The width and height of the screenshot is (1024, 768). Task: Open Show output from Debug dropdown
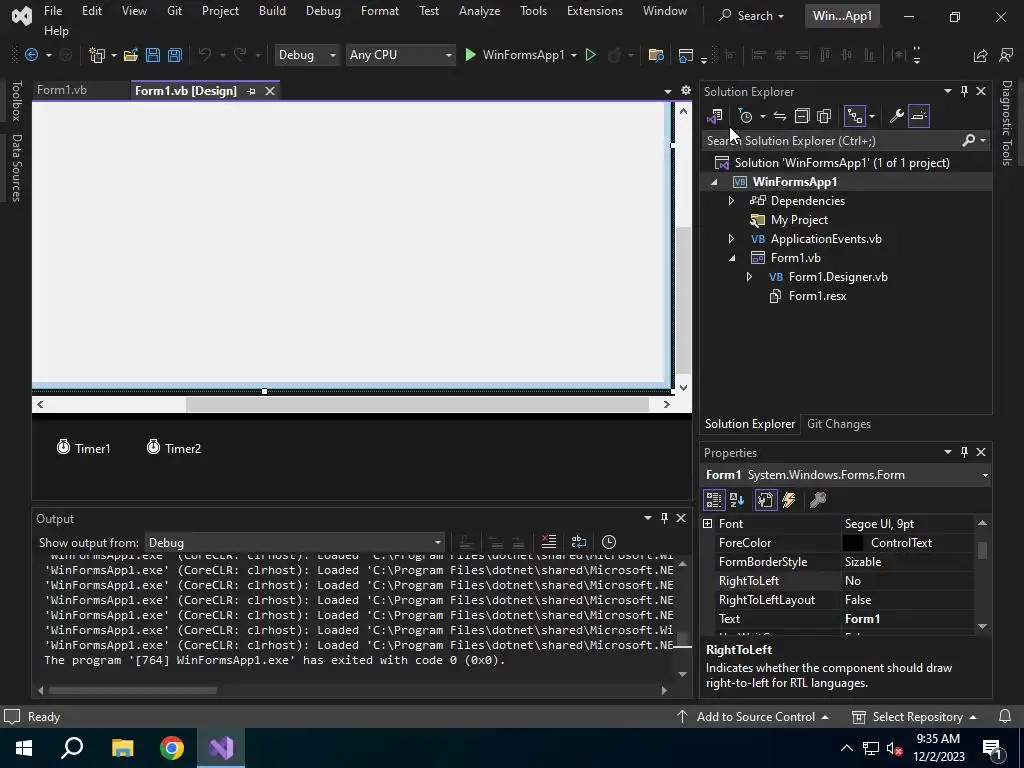294,543
